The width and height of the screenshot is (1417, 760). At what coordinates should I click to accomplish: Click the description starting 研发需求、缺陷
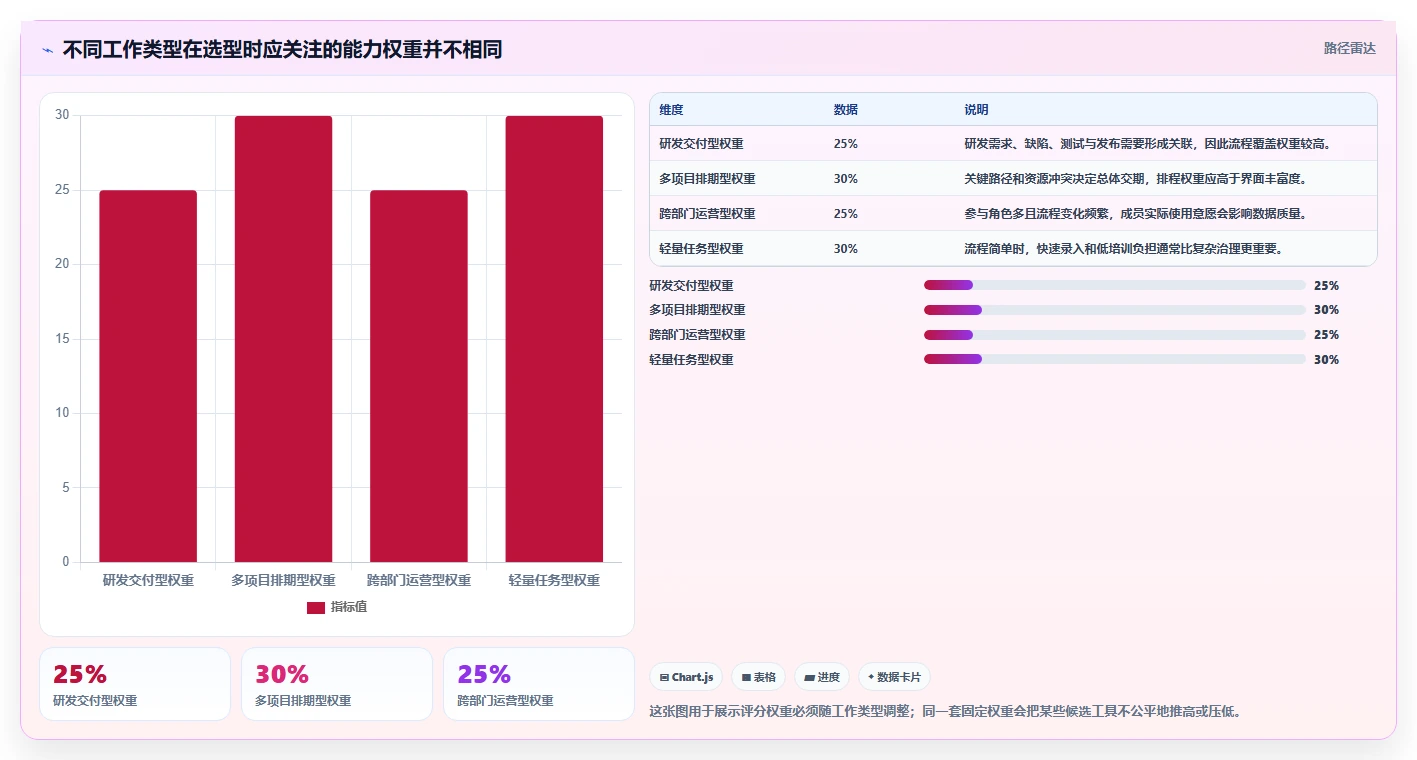[1147, 144]
